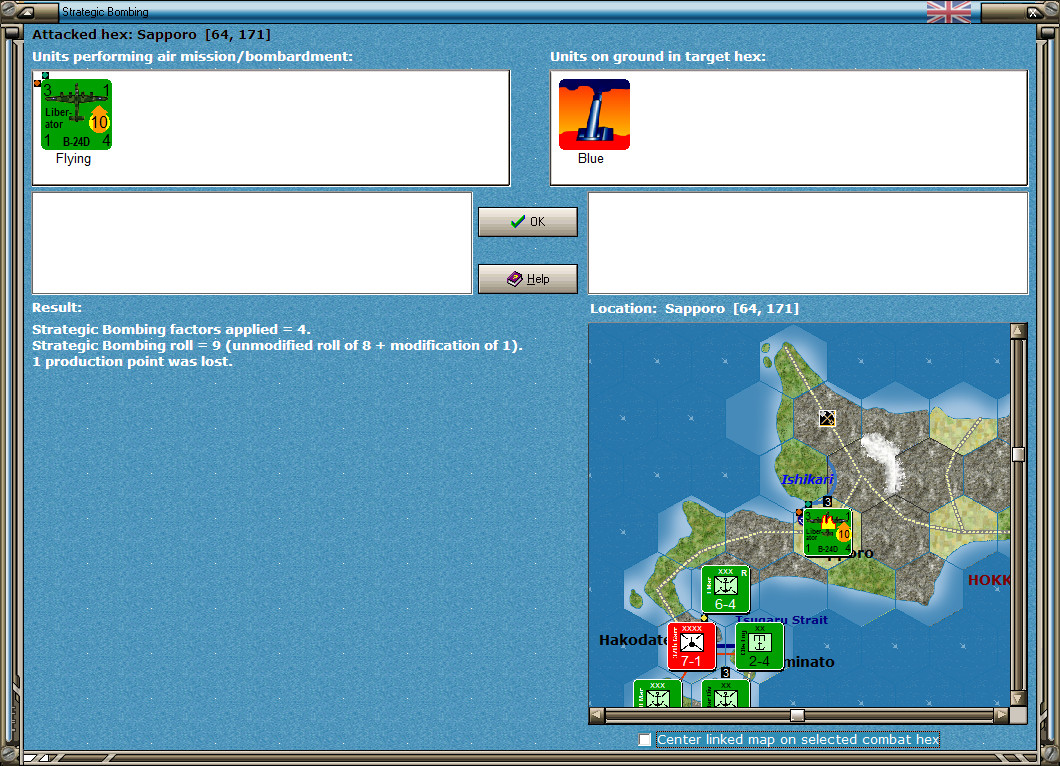Click the system menu icon left of the Strategic Bombing title
The width and height of the screenshot is (1060, 766).
[x=26, y=11]
